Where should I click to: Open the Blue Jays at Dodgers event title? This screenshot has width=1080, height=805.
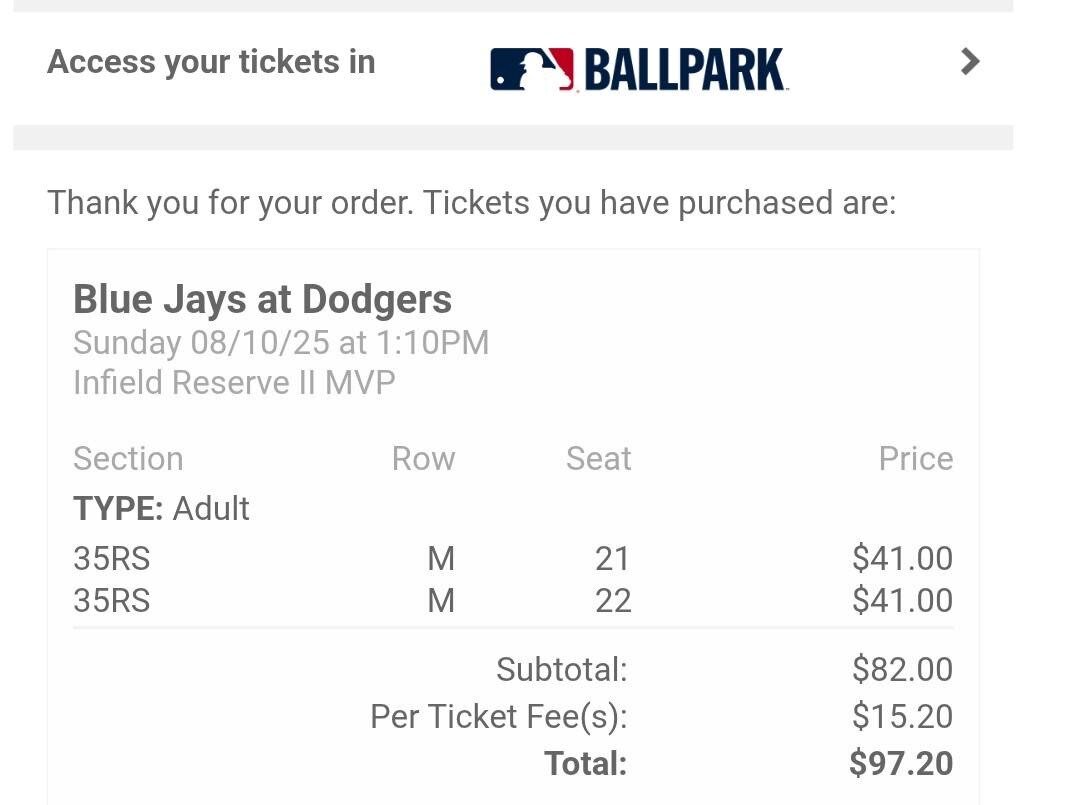[x=262, y=299]
